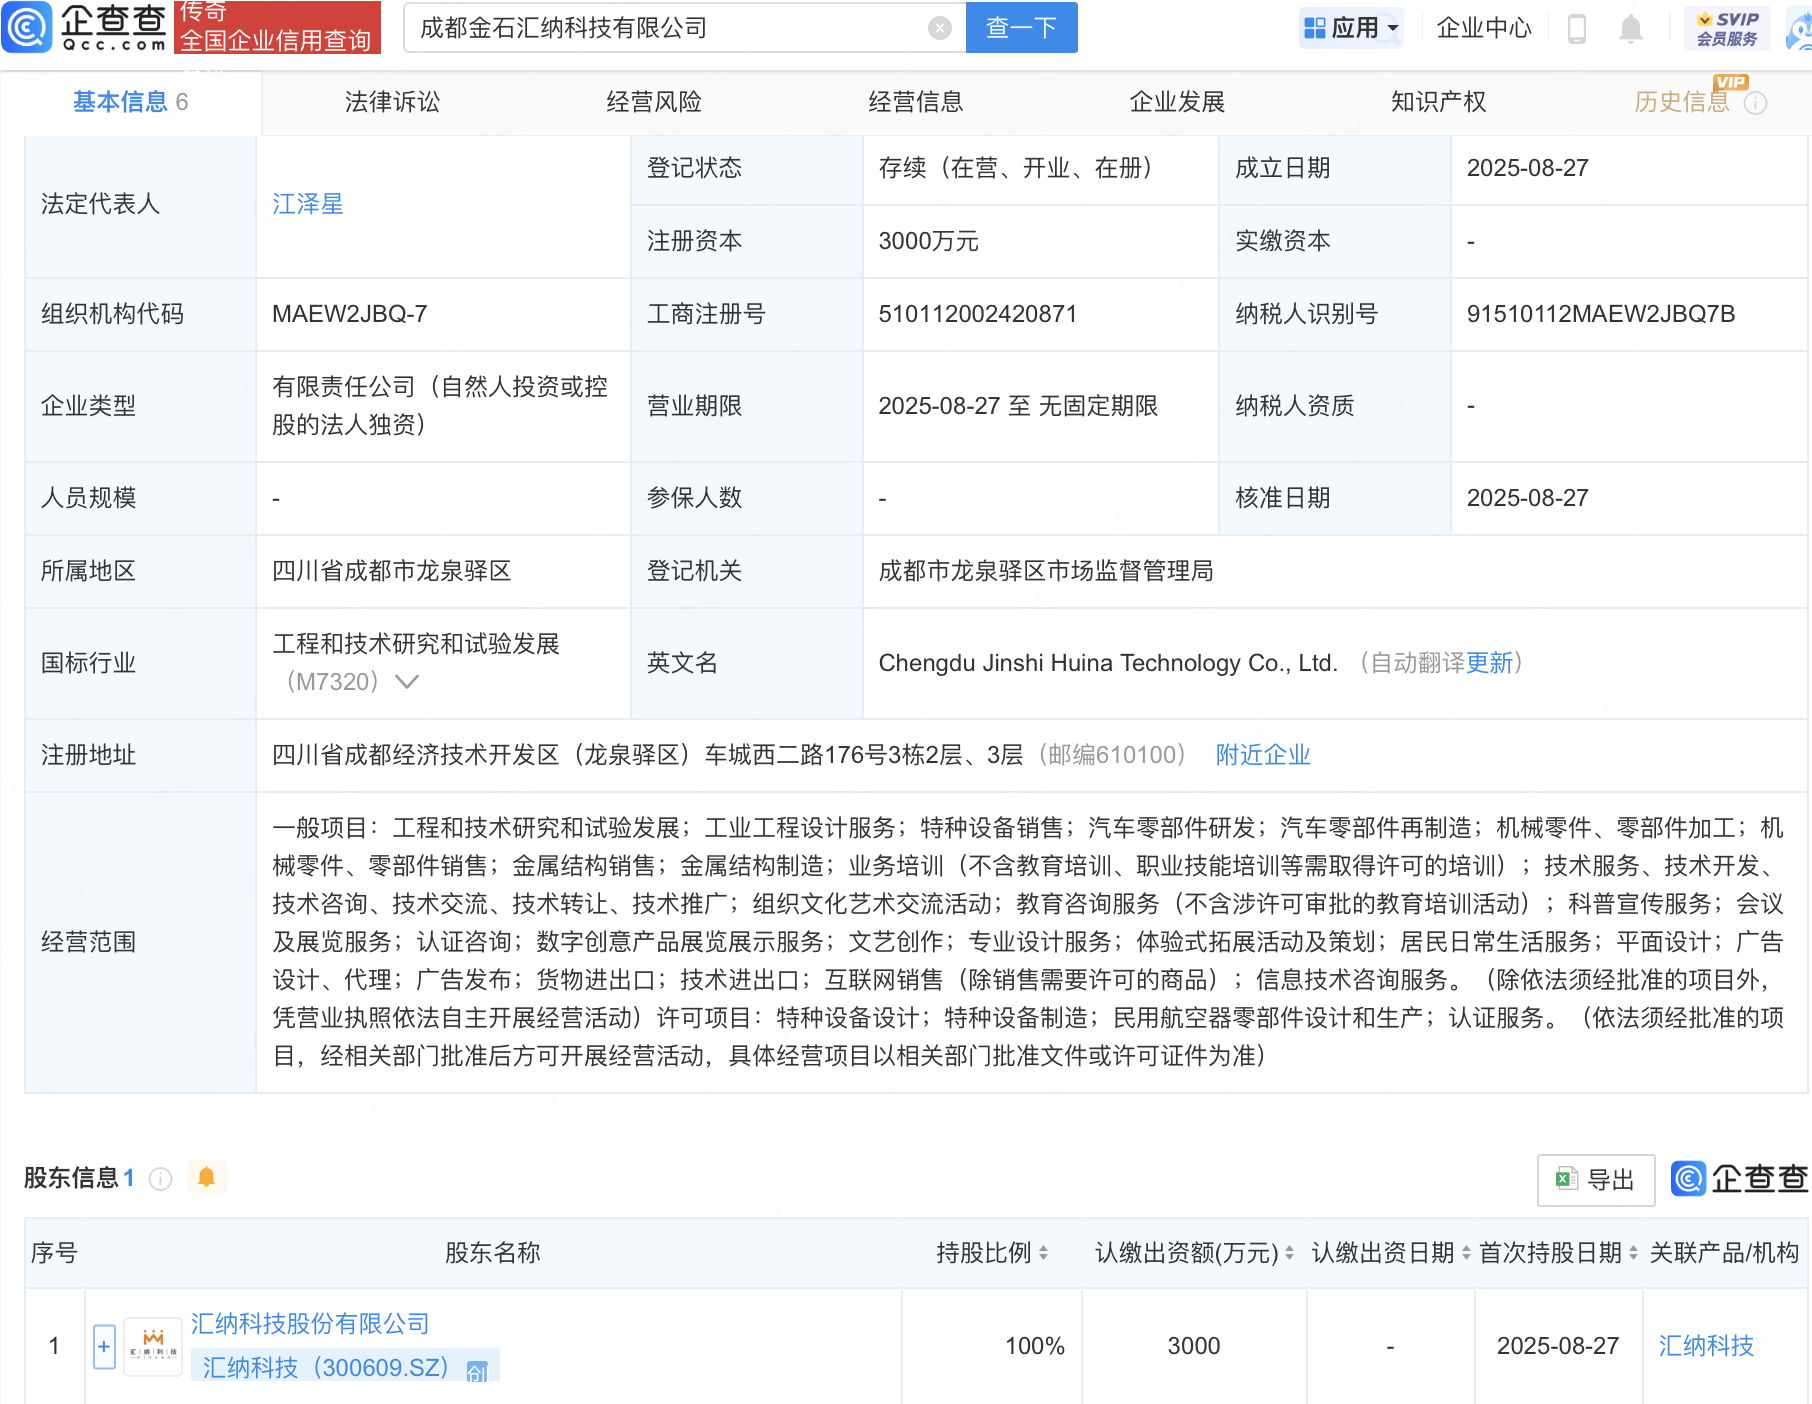The image size is (1812, 1404).
Task: Sort by 认缴出资额(万元) column
Action: 1289,1253
